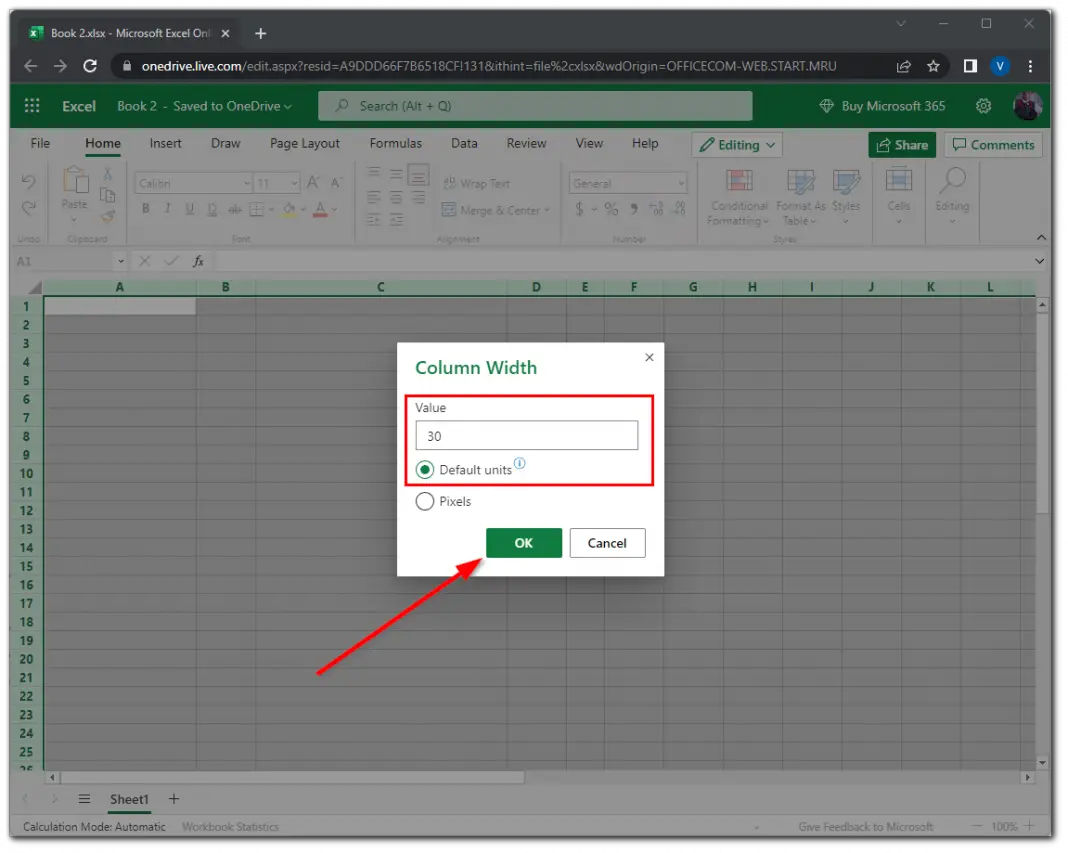The height and width of the screenshot is (853, 1068).
Task: Click the Italic formatting icon
Action: pos(168,209)
